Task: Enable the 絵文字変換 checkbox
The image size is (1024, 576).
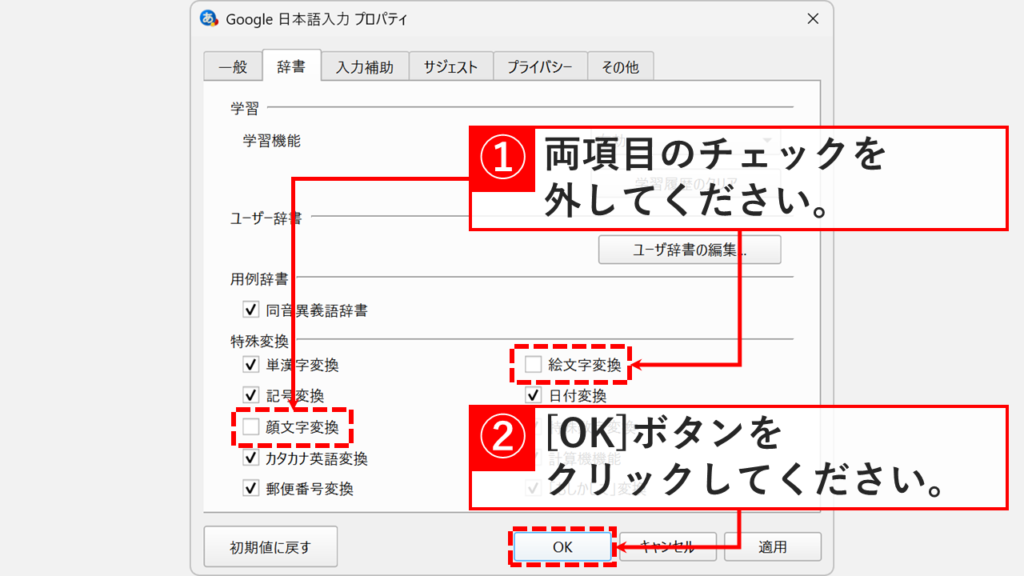Action: (x=533, y=364)
